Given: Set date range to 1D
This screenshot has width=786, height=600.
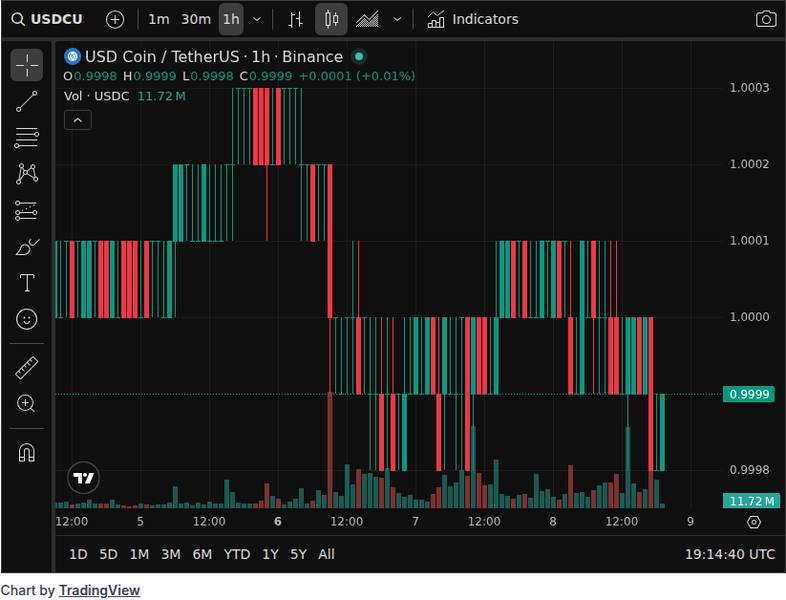Looking at the screenshot, I should point(78,554).
